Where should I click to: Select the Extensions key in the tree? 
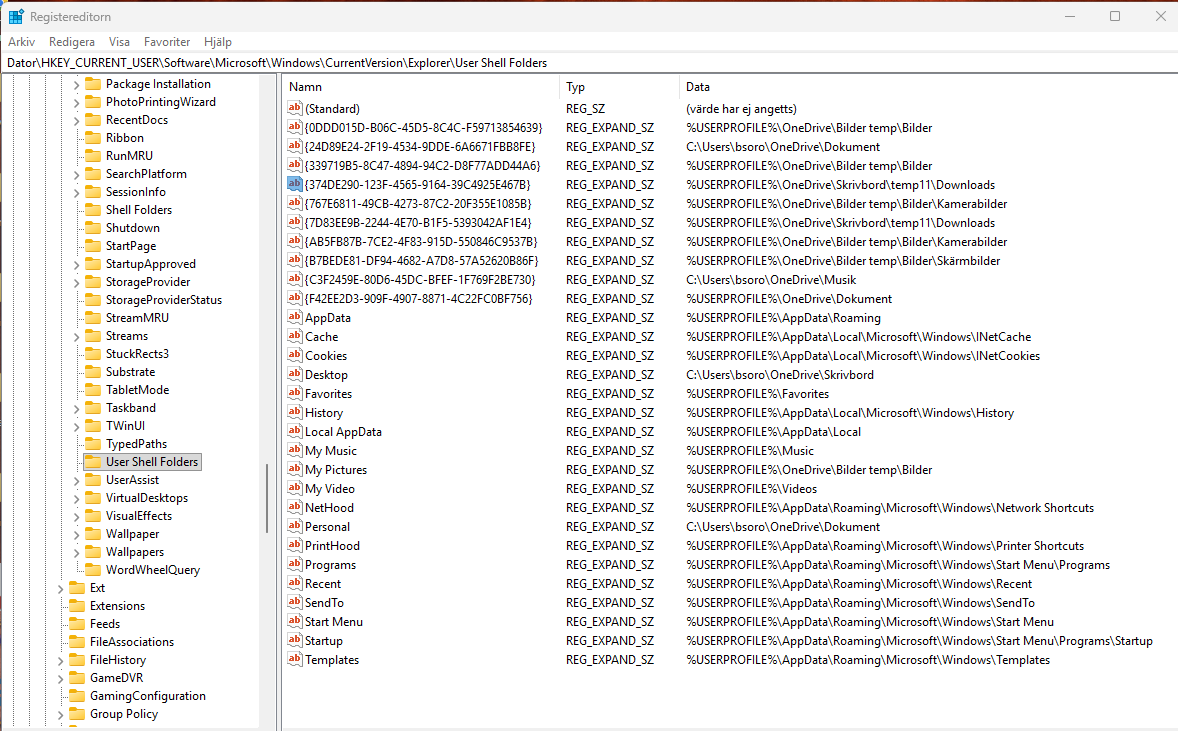117,606
